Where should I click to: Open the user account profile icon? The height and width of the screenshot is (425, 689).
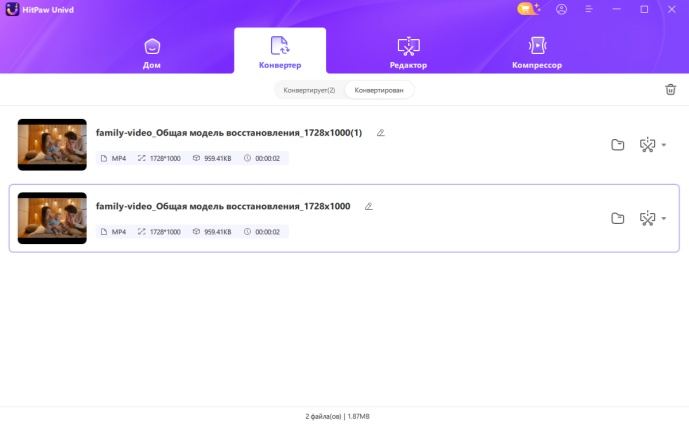(x=561, y=9)
